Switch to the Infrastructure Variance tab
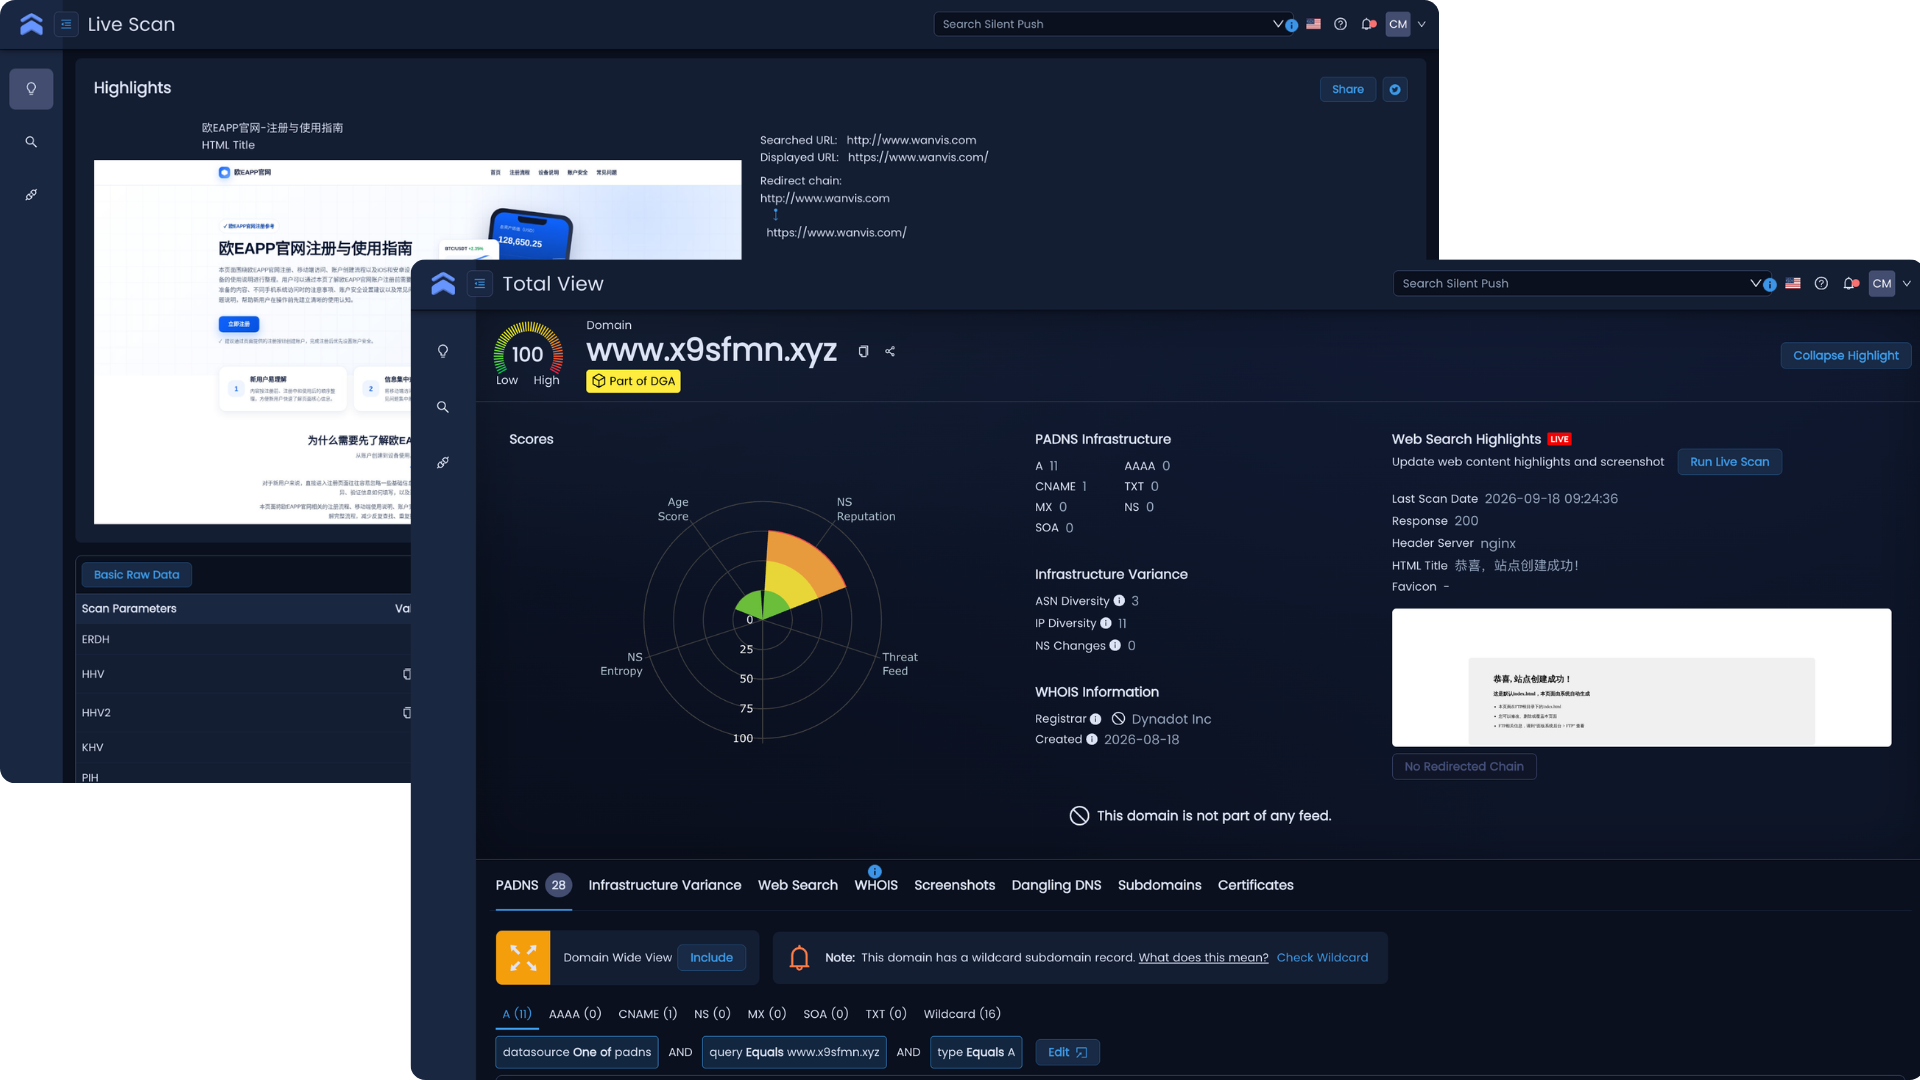 665,885
